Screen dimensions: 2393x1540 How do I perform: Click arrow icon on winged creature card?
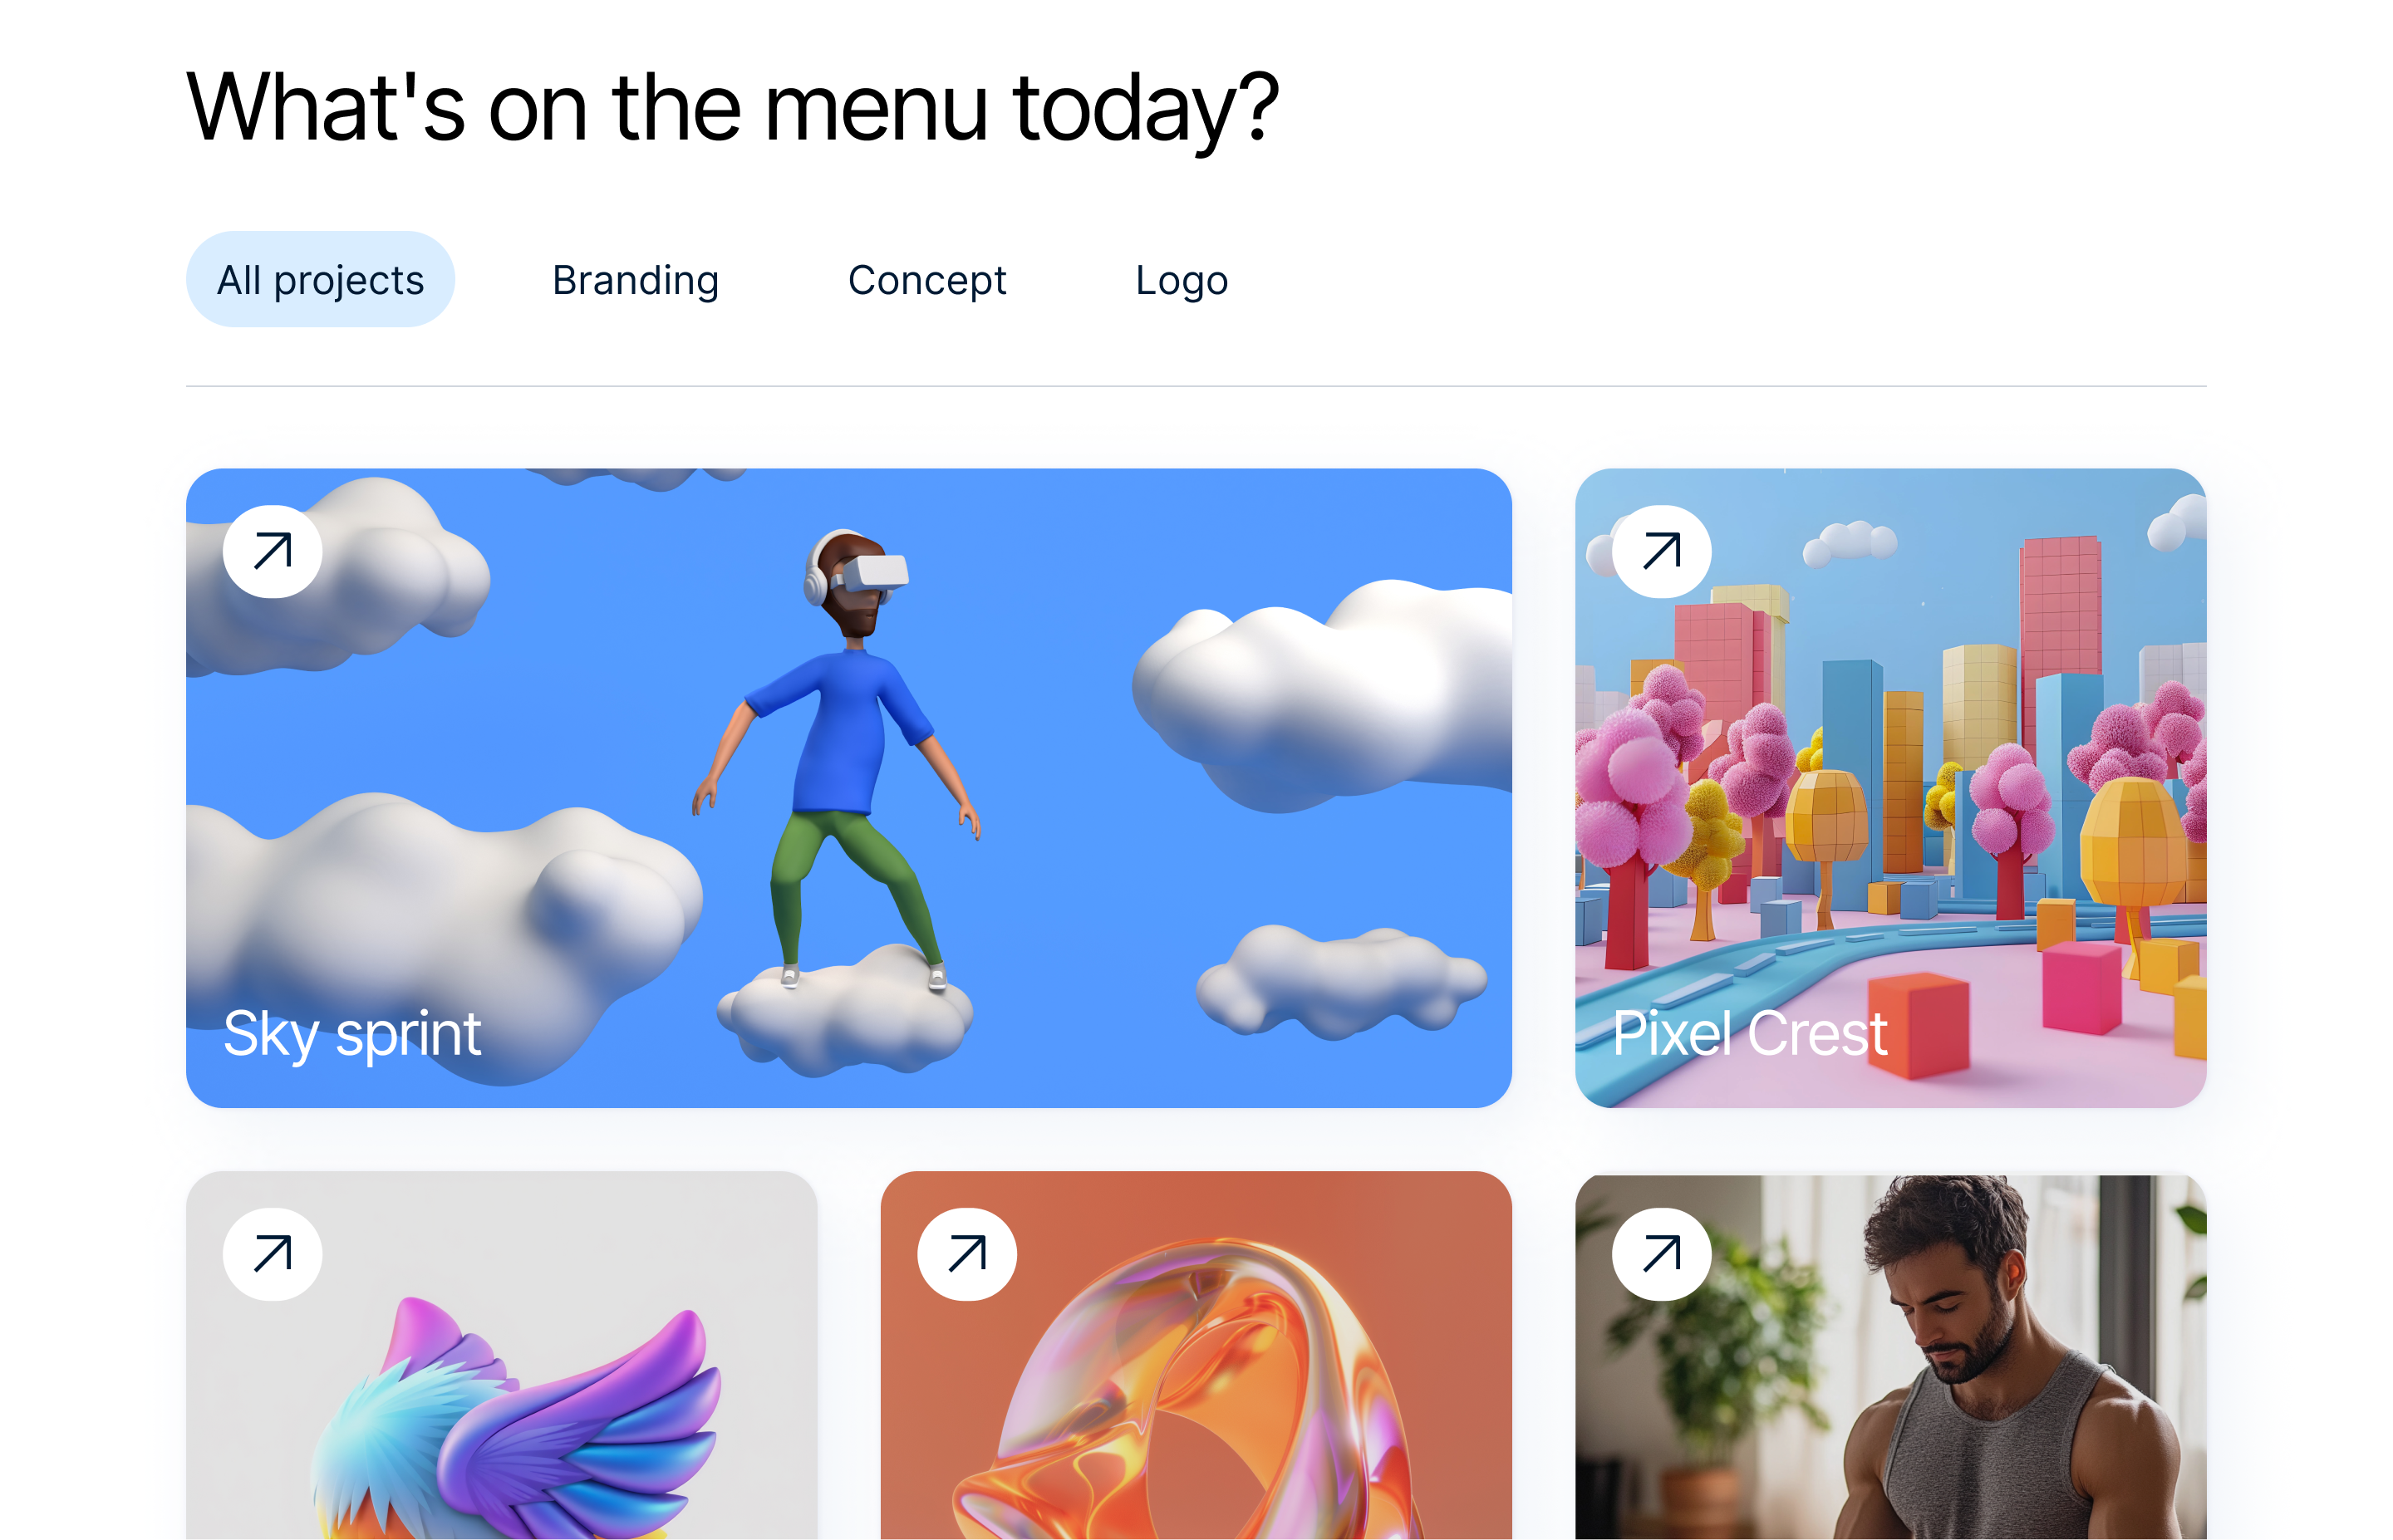coord(272,1254)
